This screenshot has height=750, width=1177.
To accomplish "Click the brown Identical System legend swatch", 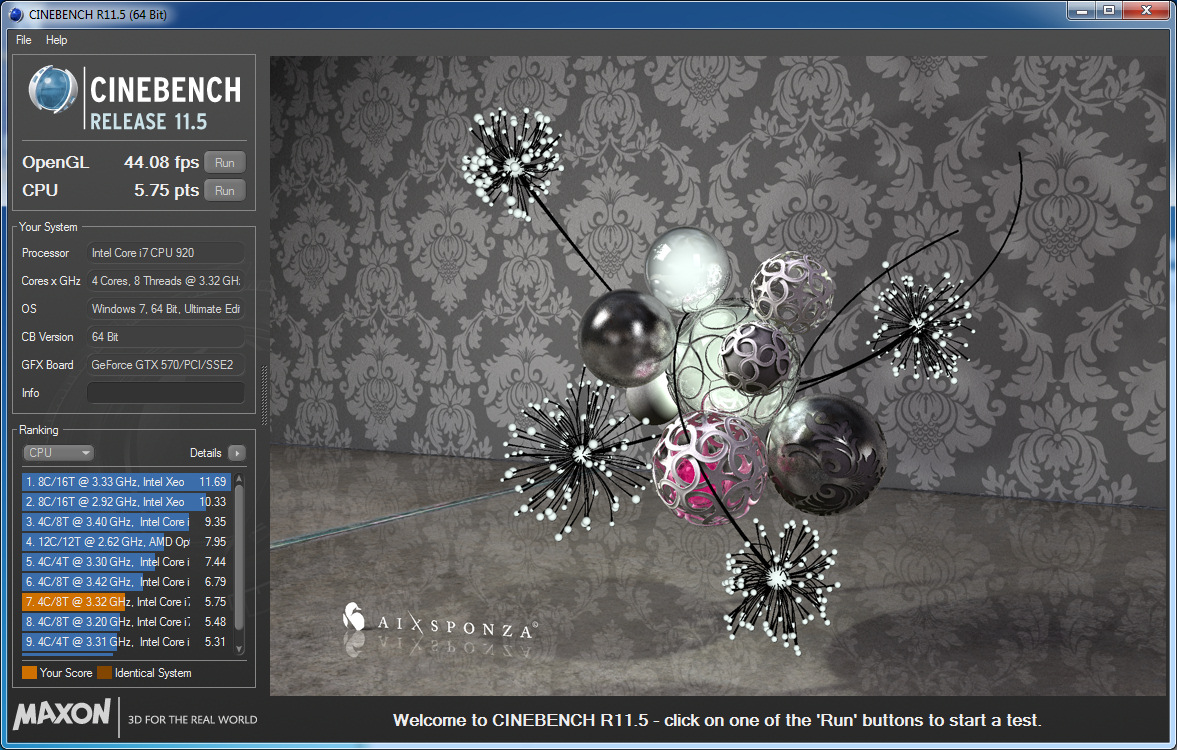I will [105, 673].
